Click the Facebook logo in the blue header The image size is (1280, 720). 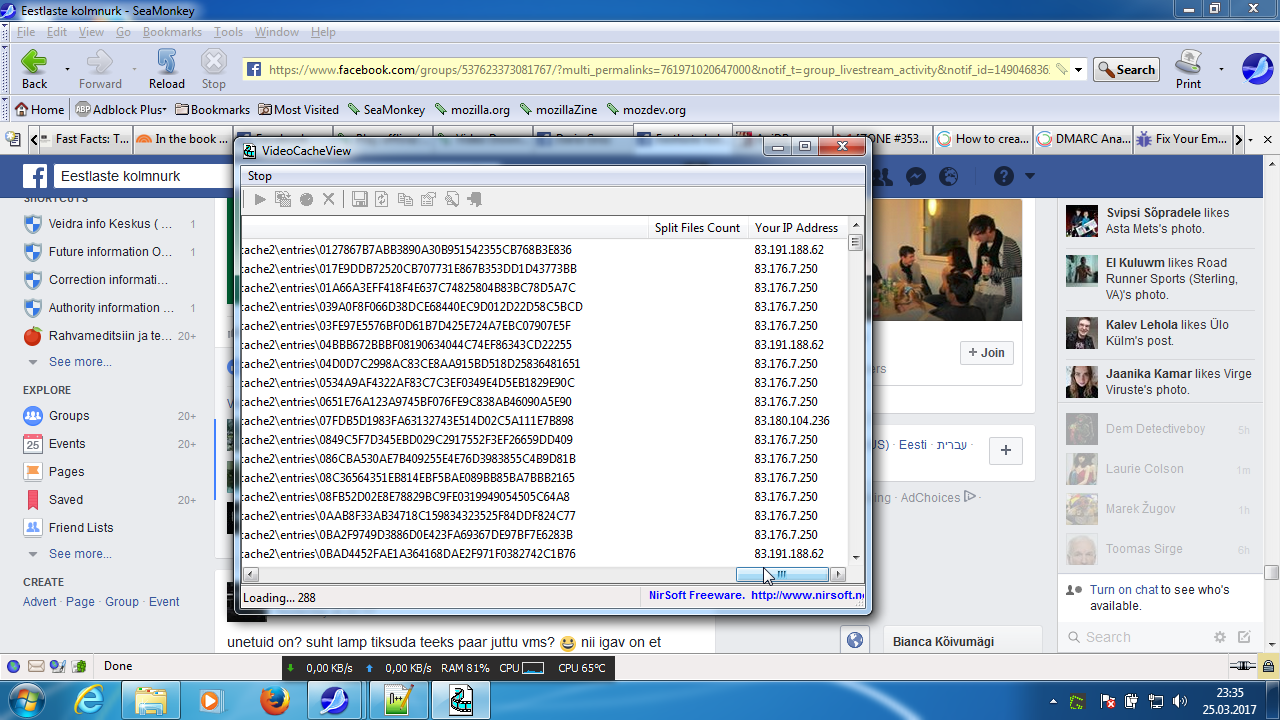(x=36, y=177)
